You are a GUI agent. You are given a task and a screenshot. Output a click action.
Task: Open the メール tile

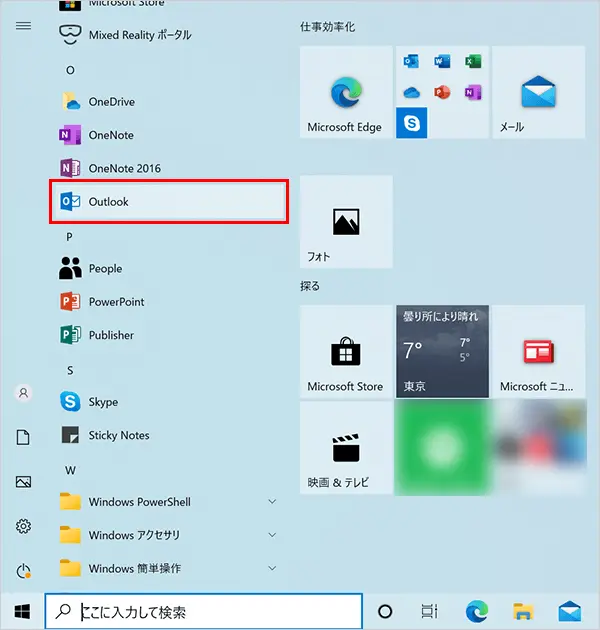coord(539,92)
